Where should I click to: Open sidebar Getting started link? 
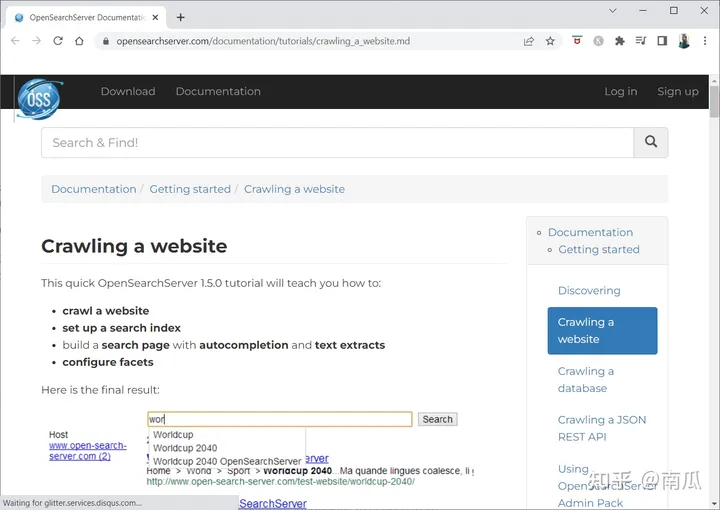tap(599, 249)
